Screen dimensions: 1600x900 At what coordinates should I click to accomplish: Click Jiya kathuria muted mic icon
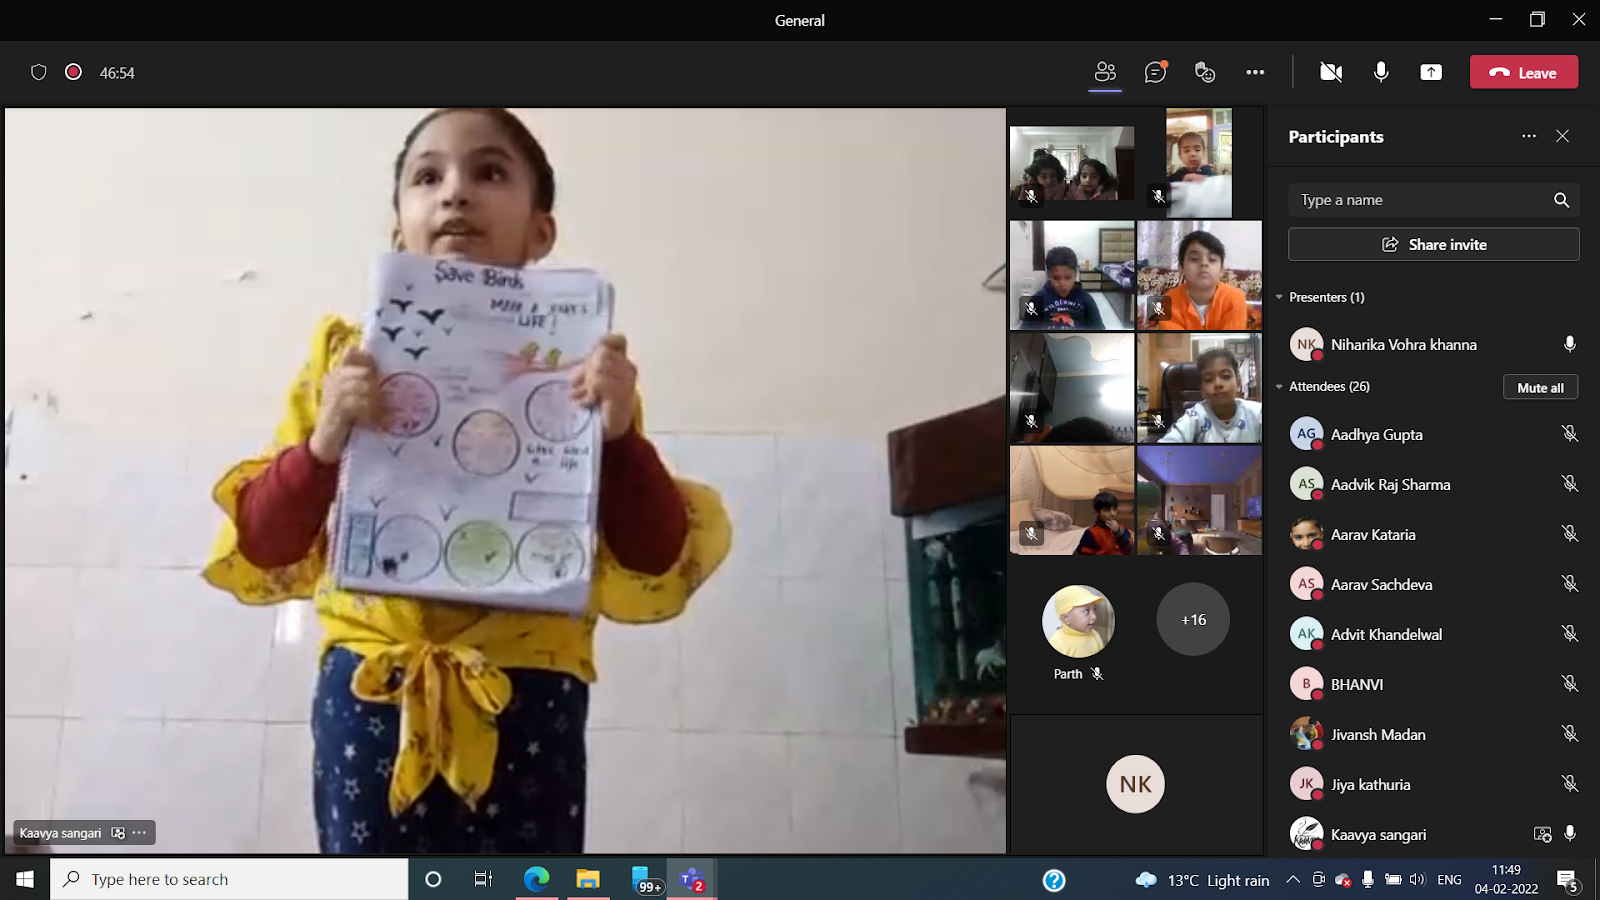(1570, 784)
